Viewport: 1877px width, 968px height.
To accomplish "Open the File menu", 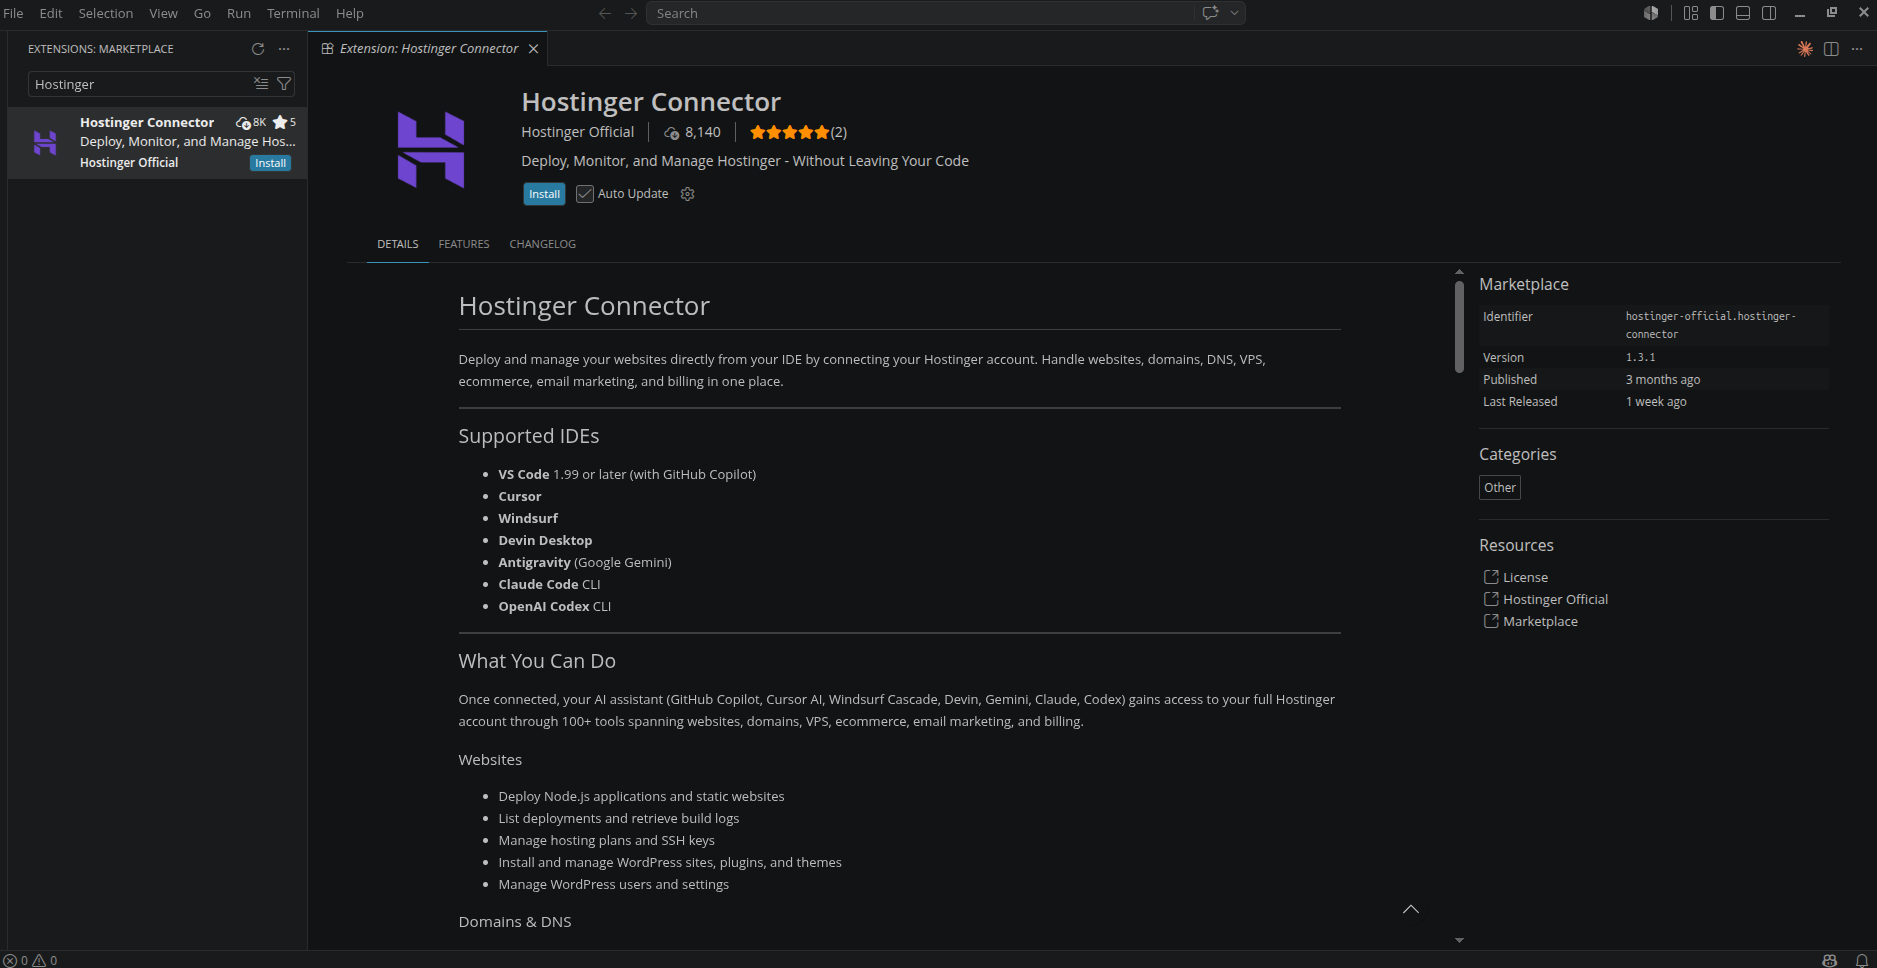I will (13, 13).
